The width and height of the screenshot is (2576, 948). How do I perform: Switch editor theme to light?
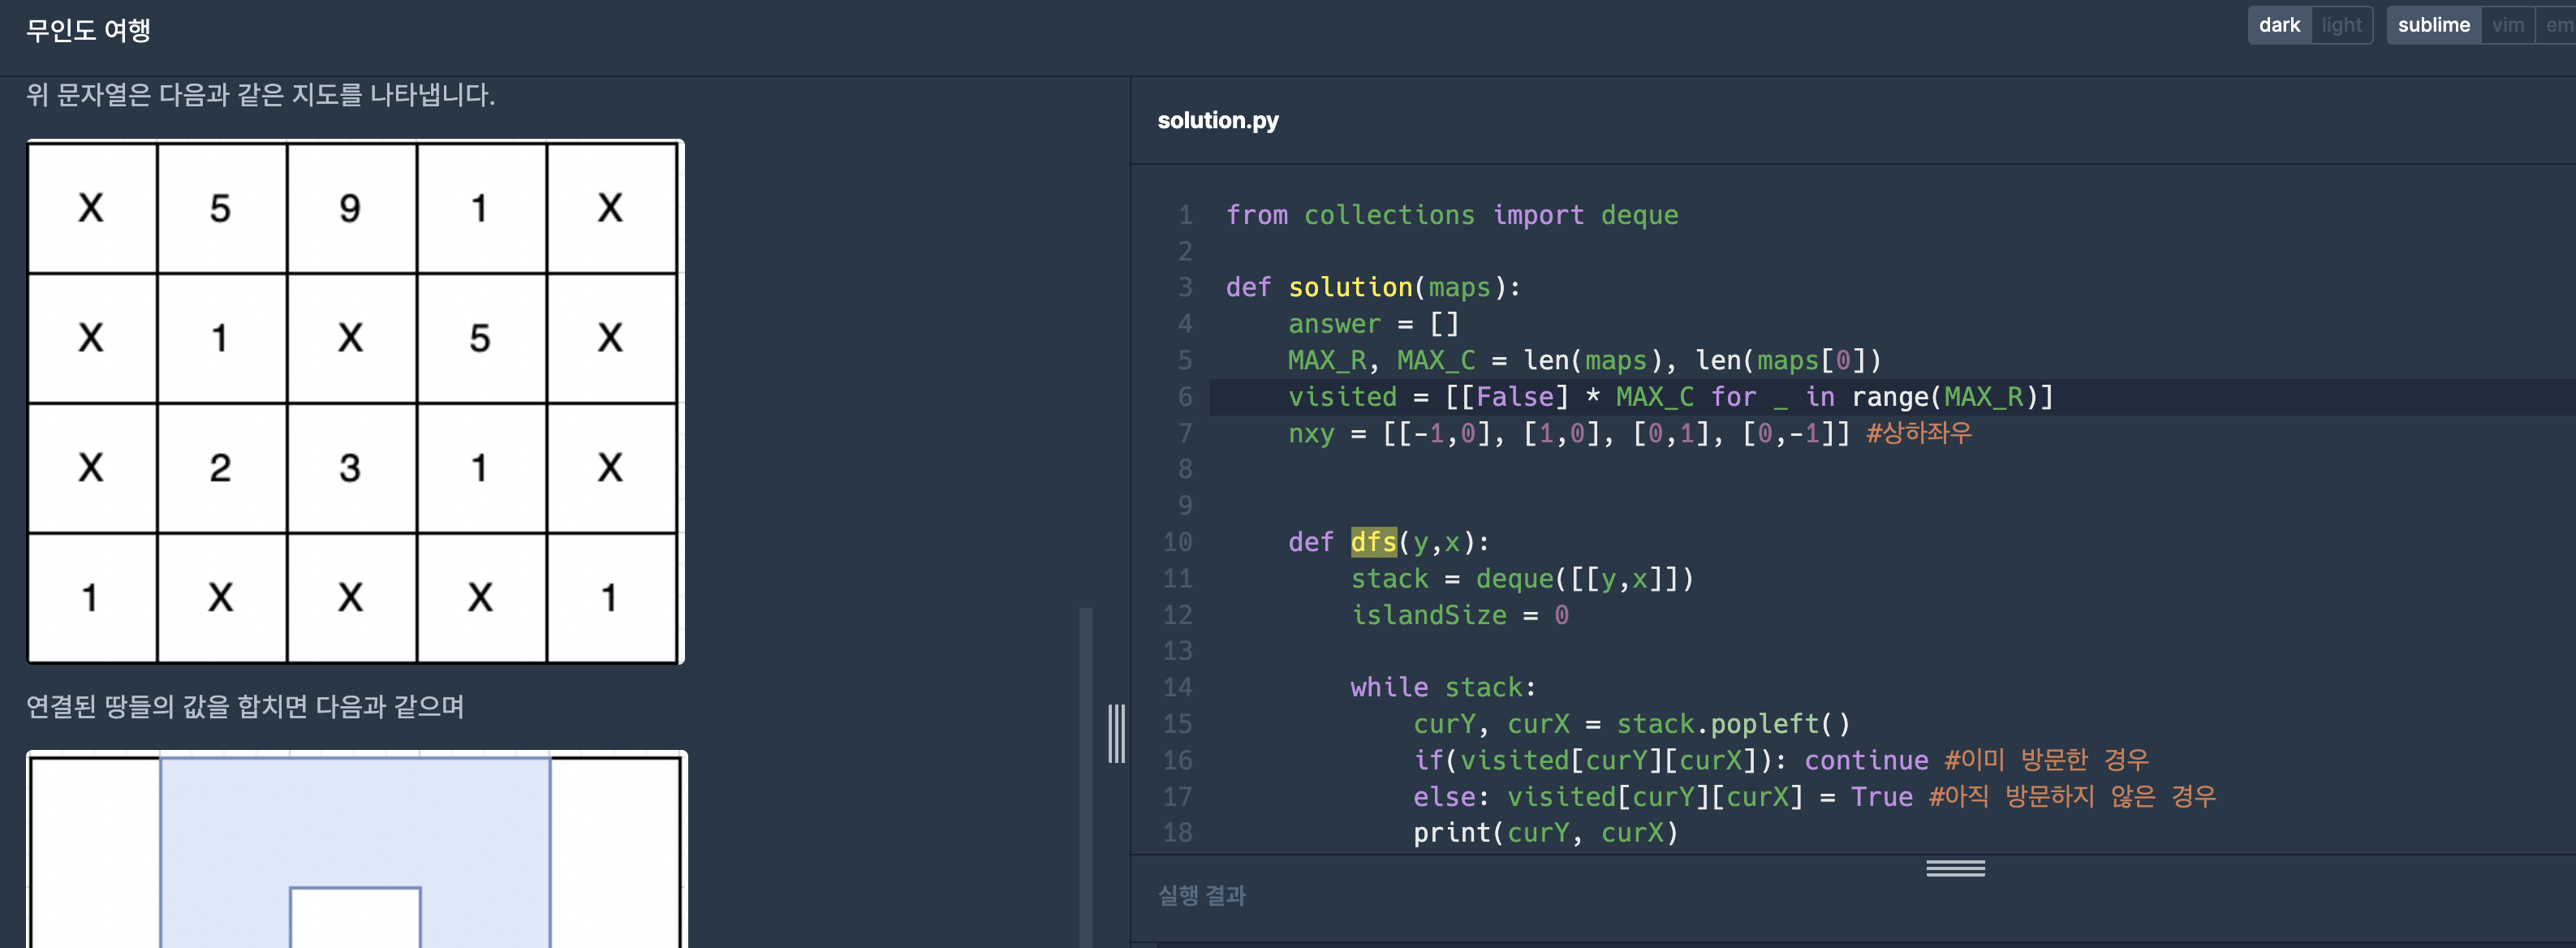[x=2341, y=25]
